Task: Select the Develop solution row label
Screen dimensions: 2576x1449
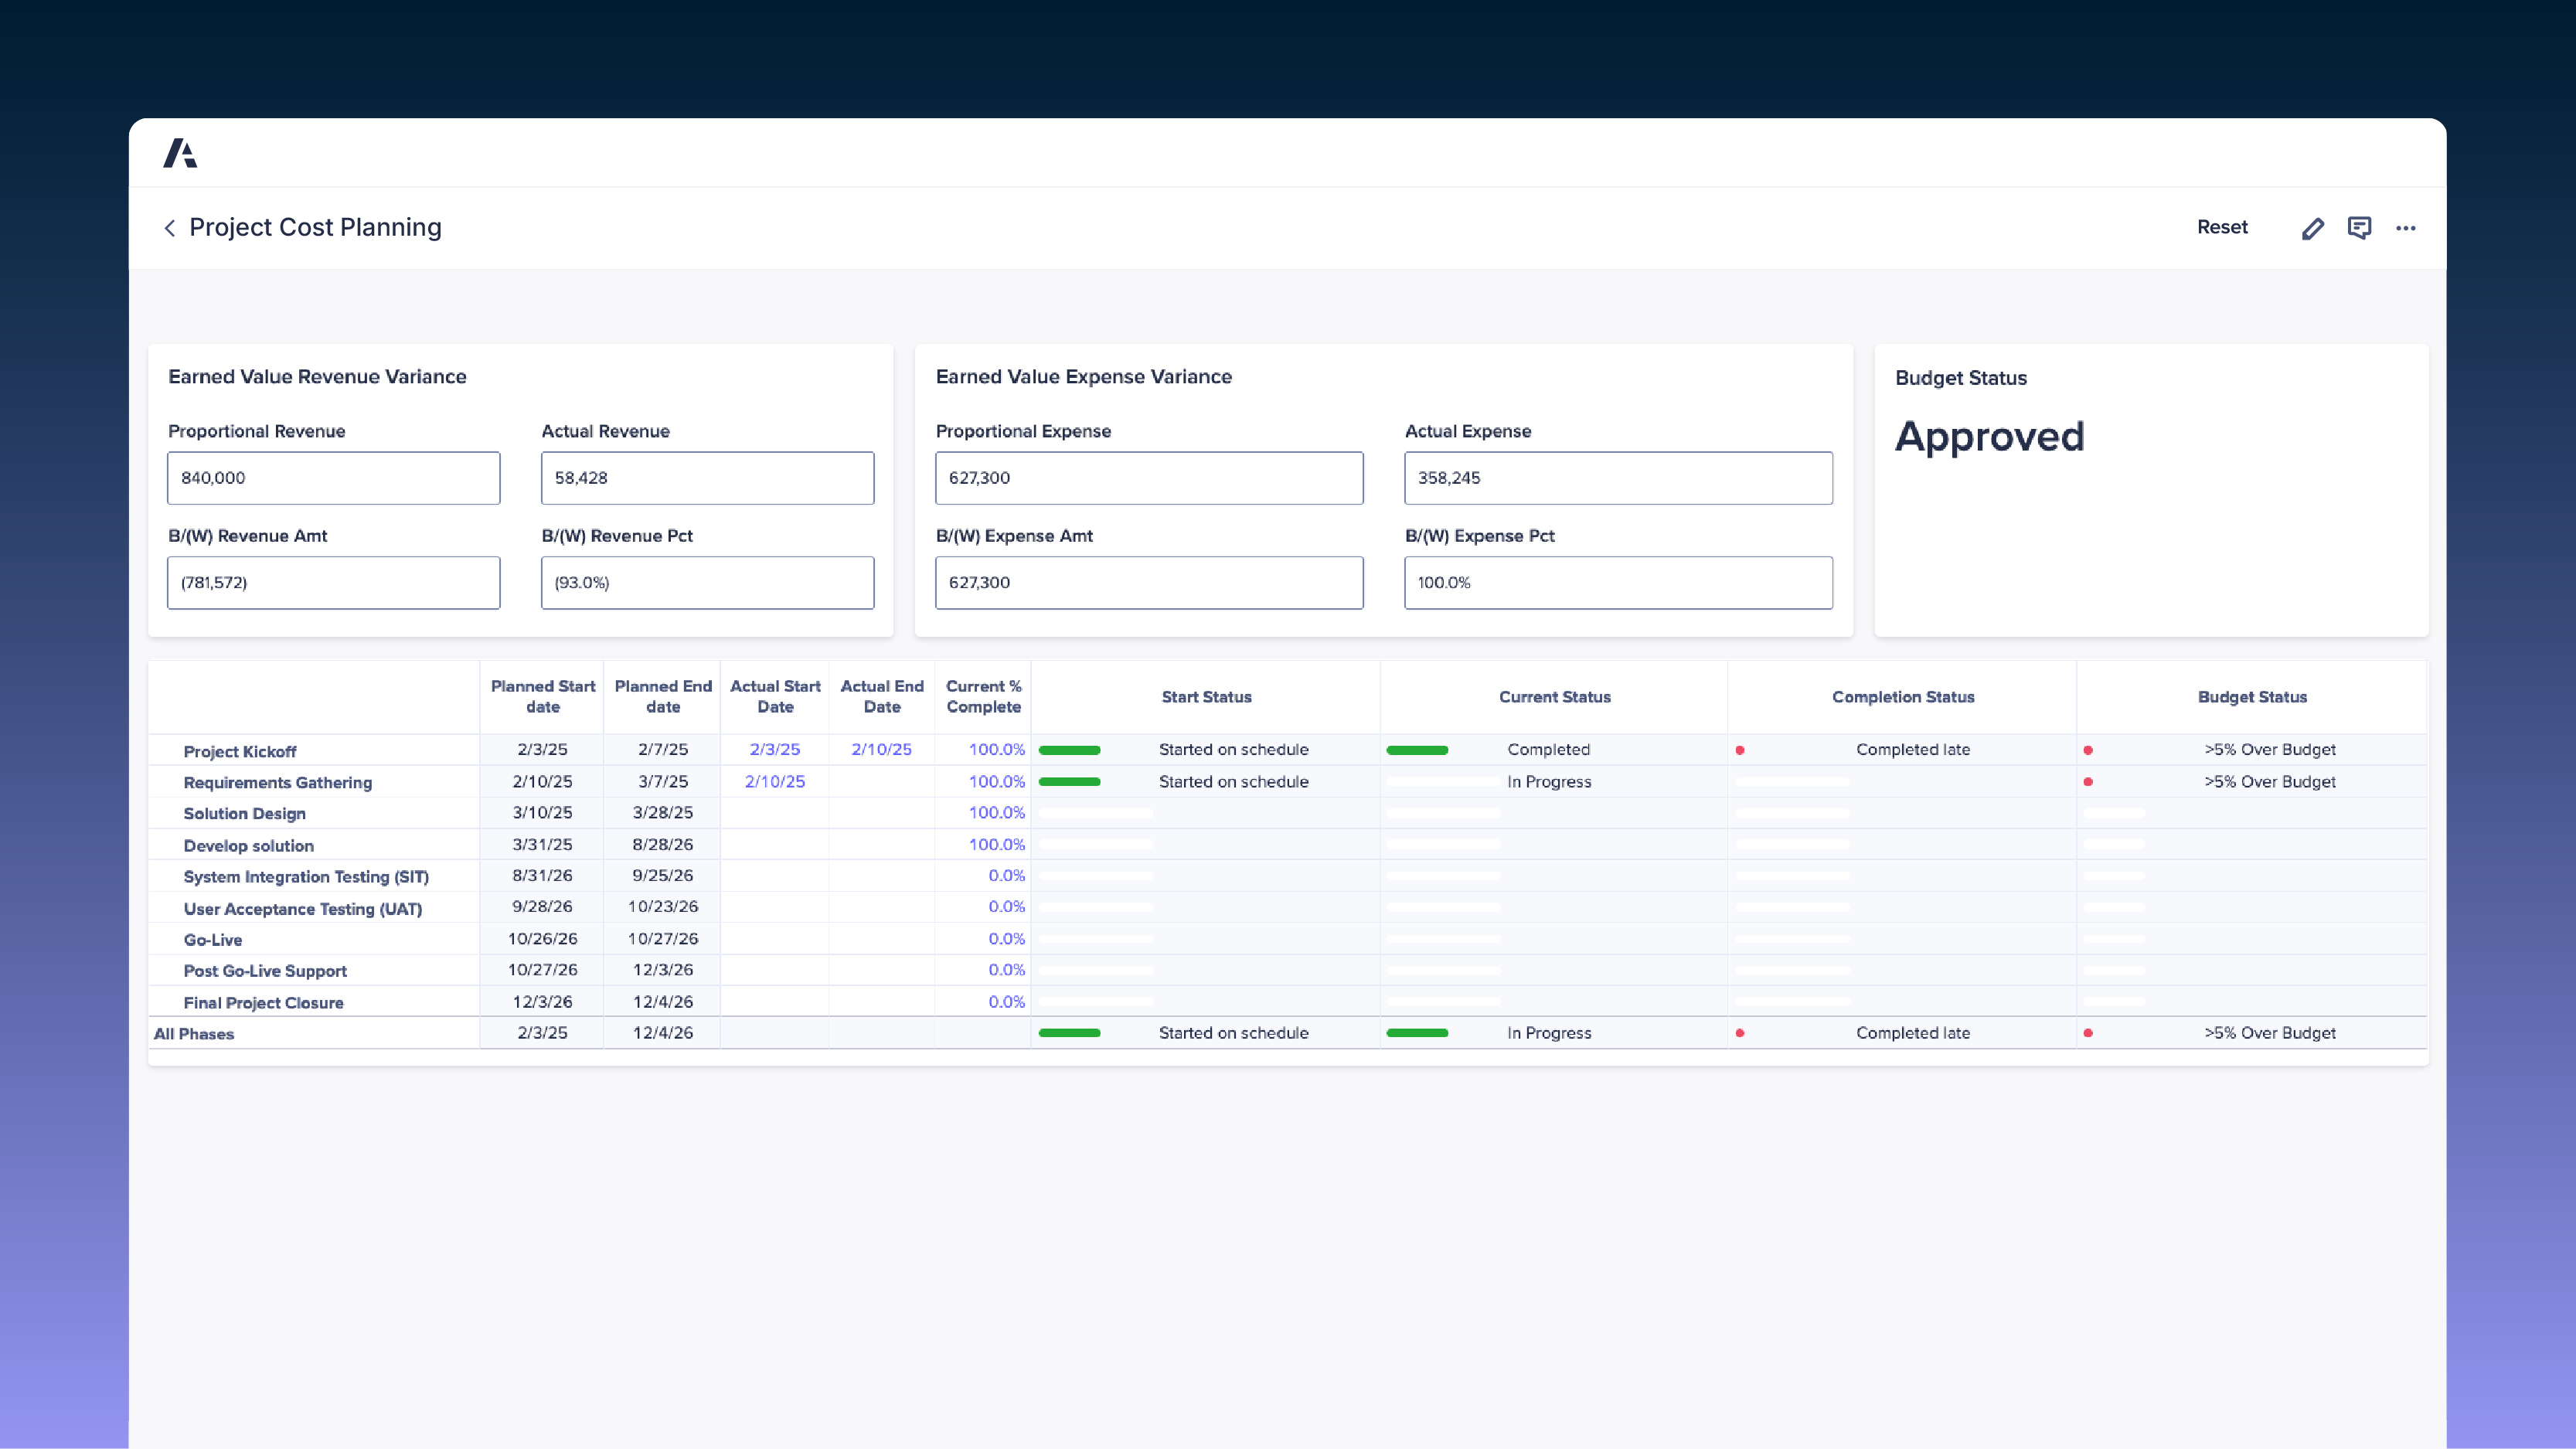Action: pyautogui.click(x=248, y=845)
